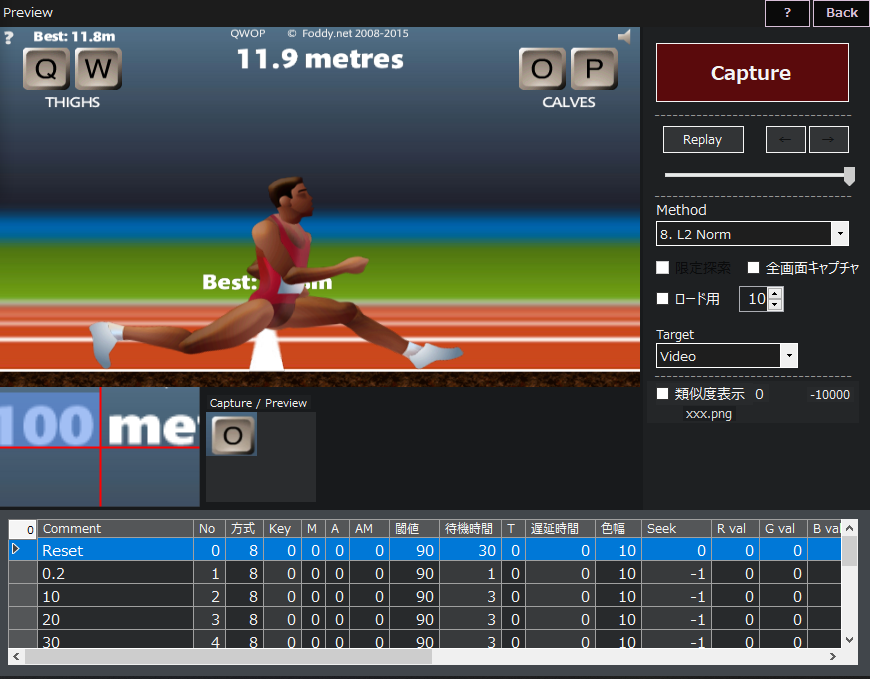Viewport: 870px width, 679px height.
Task: Select the row with comment 30
Action: (x=115, y=640)
